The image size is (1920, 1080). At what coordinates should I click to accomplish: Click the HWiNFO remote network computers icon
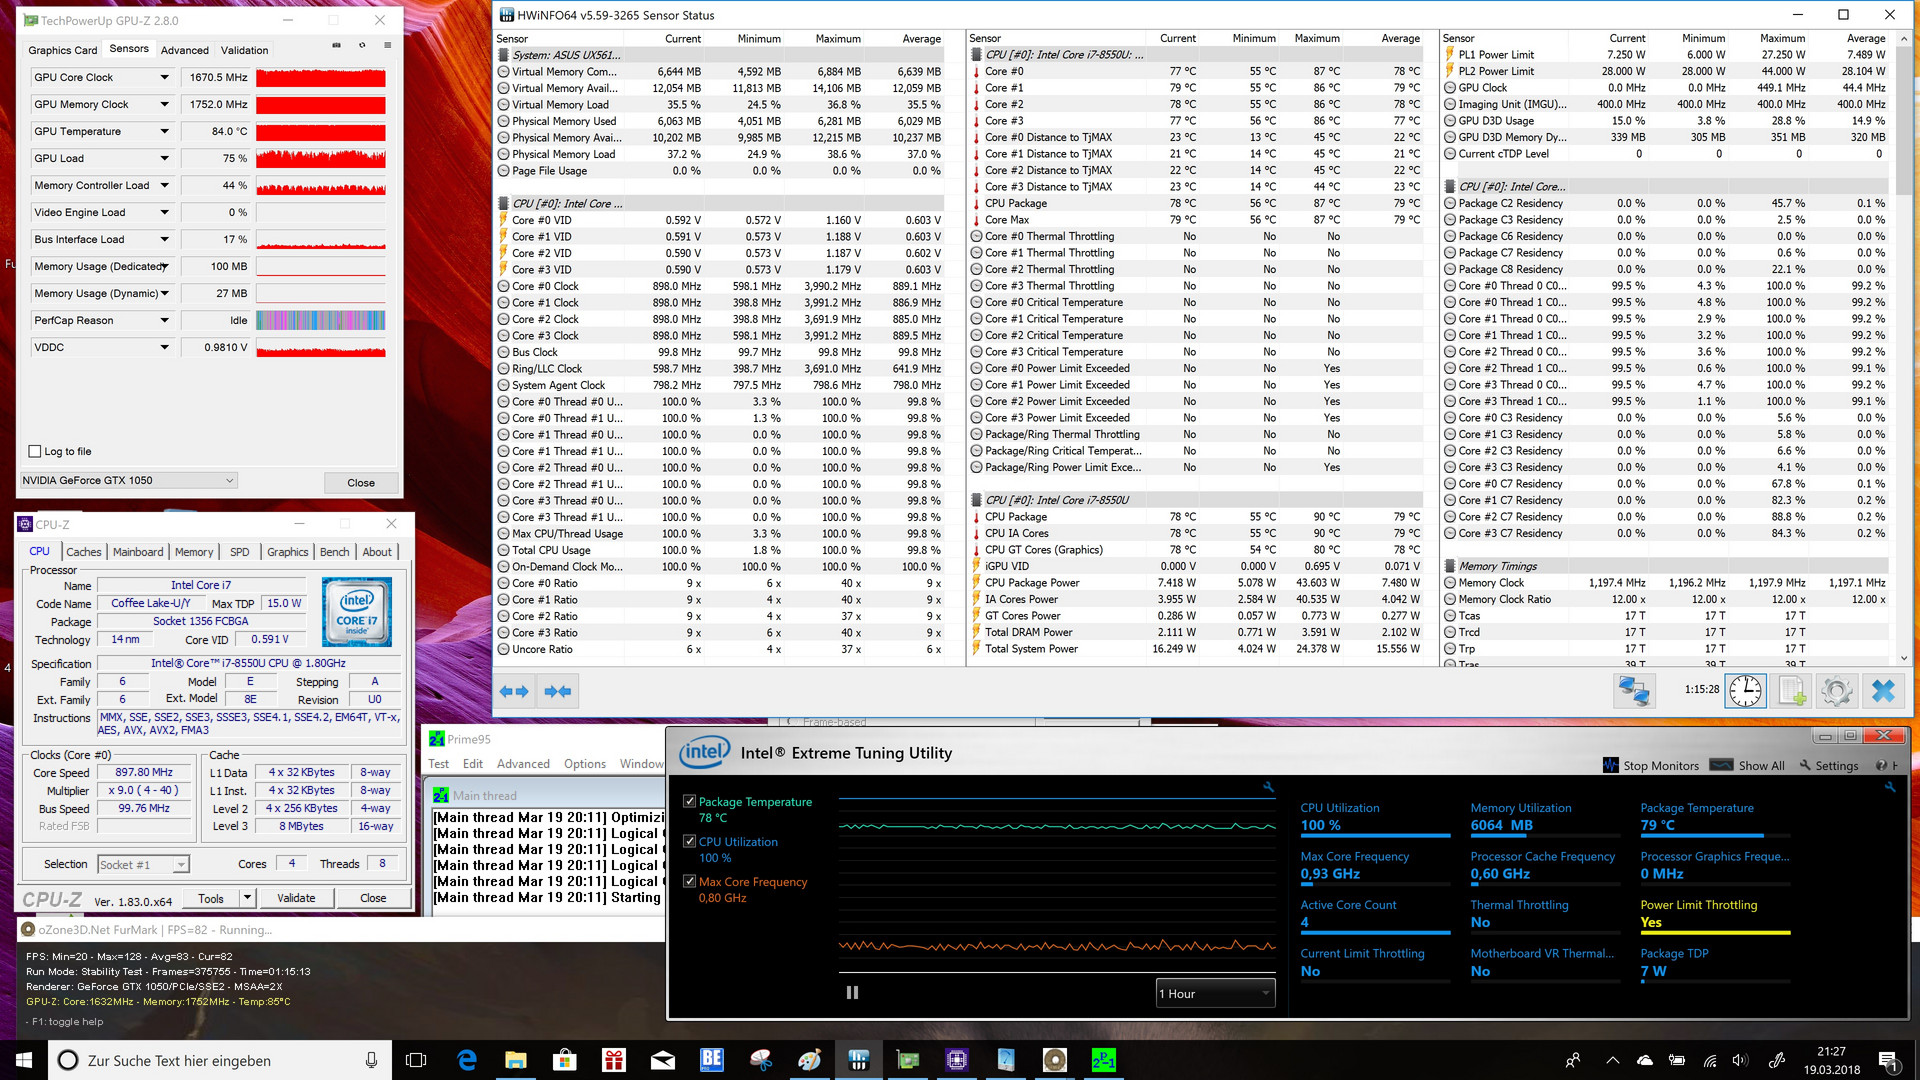pos(1634,691)
